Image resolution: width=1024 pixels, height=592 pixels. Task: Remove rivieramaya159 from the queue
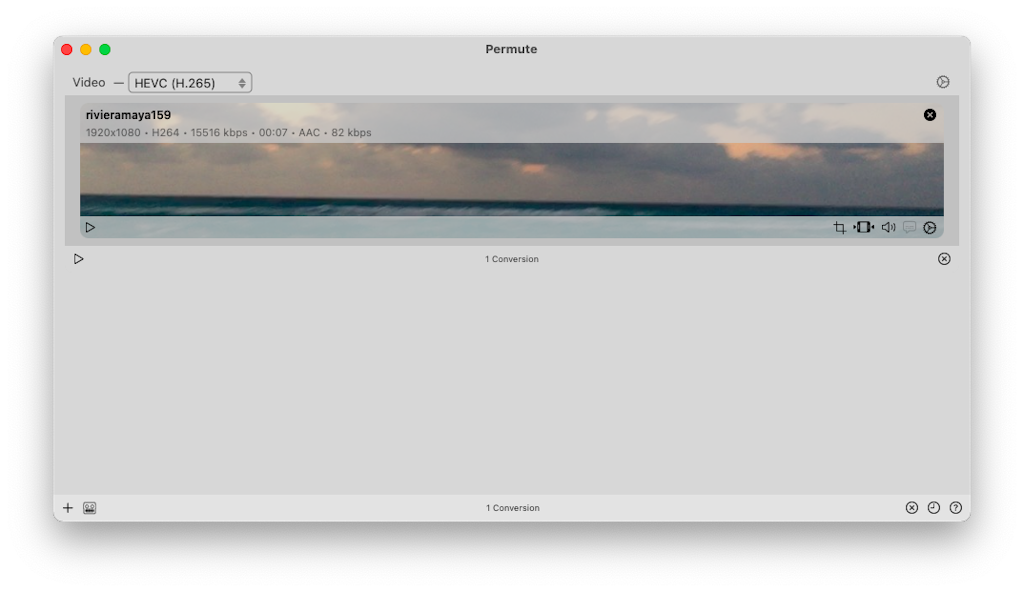coord(929,115)
